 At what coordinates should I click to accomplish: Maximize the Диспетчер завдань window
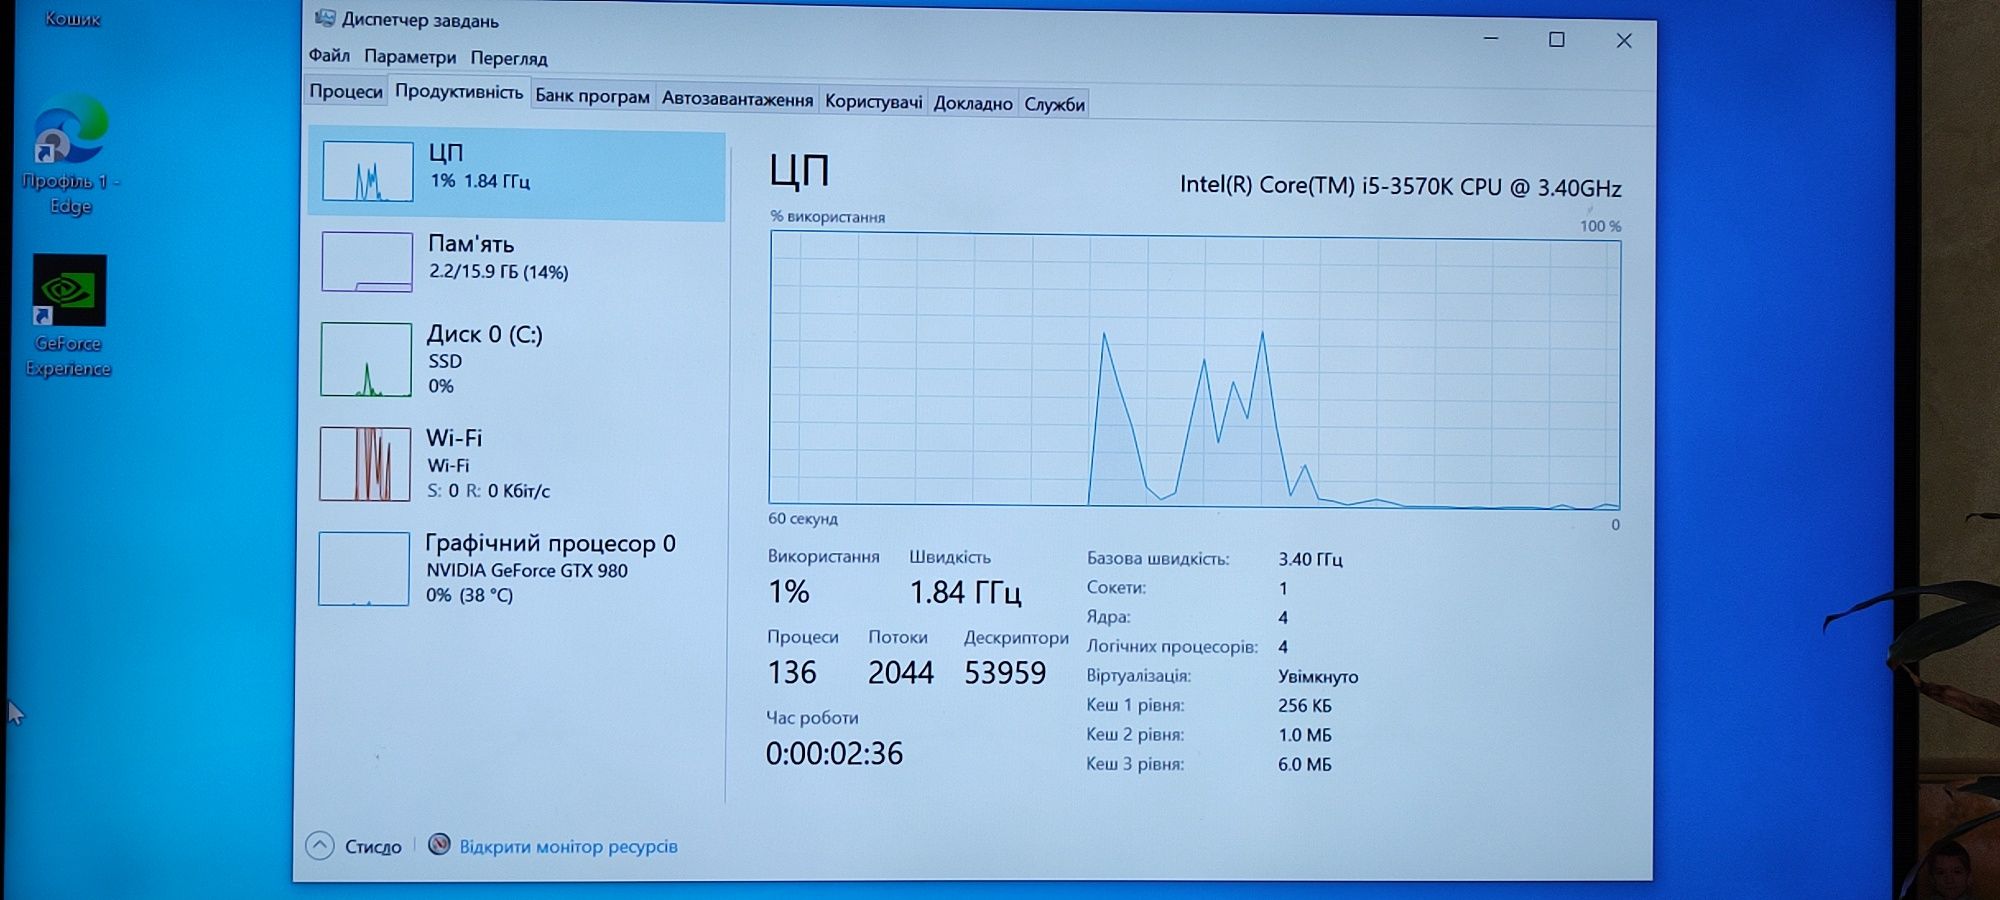(x=1556, y=39)
